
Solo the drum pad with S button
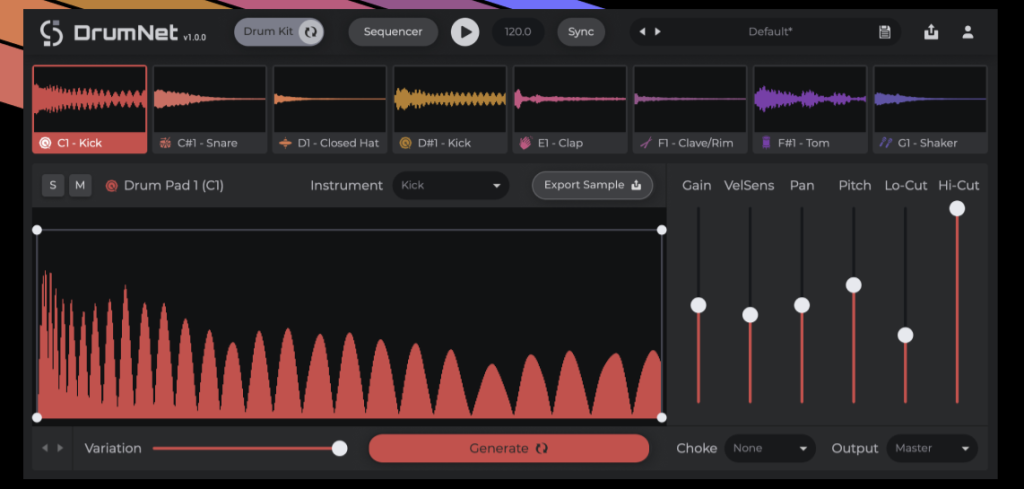pyautogui.click(x=53, y=185)
